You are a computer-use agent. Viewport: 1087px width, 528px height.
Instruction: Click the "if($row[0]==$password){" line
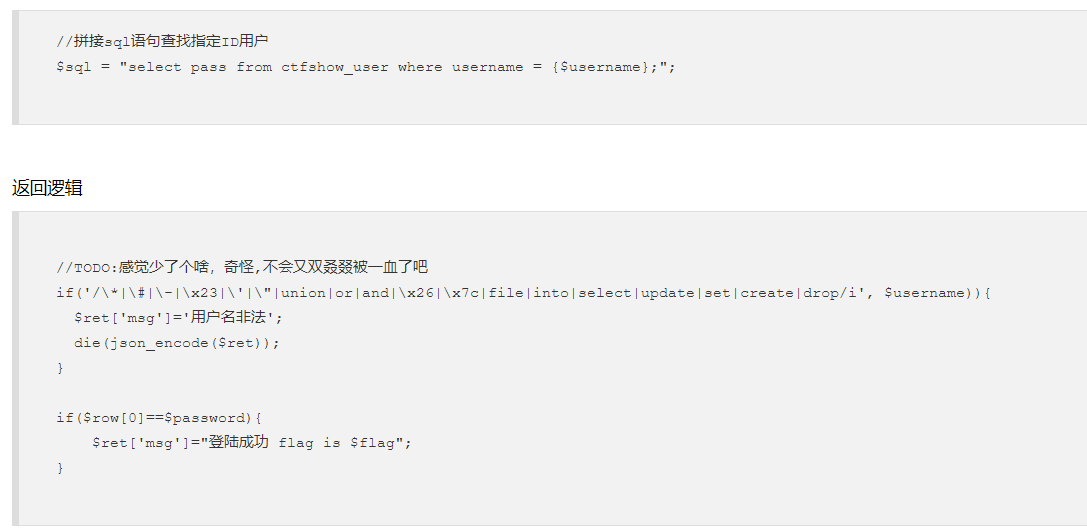click(159, 418)
